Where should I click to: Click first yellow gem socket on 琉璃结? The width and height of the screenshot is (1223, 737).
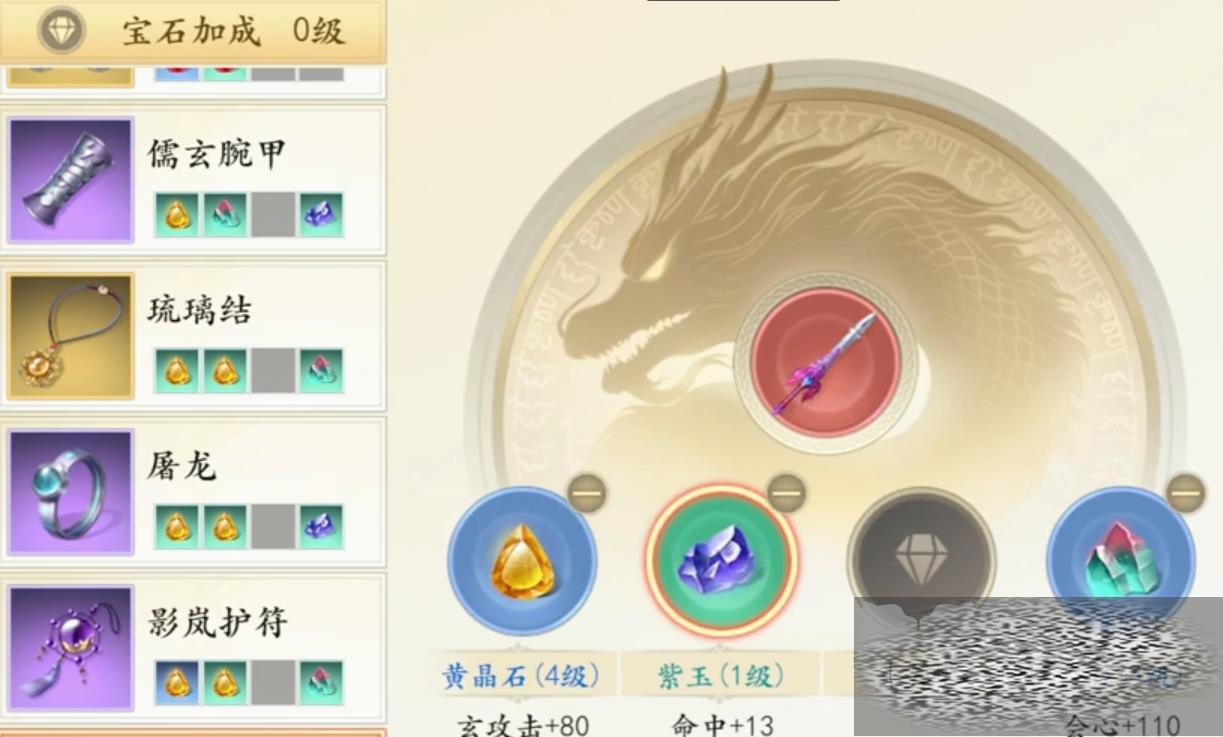coord(177,371)
